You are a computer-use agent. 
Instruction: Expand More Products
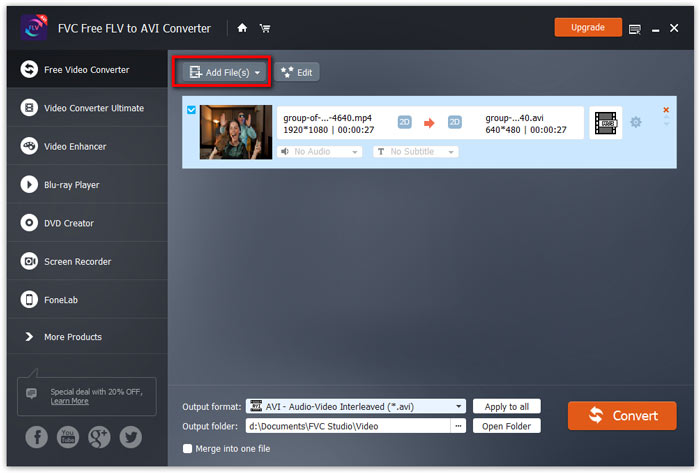click(87, 337)
